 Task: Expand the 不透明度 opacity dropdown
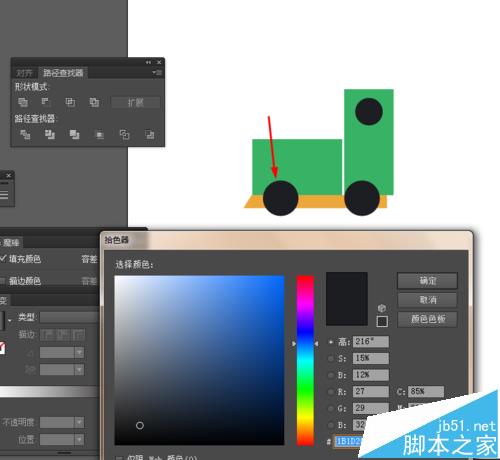click(x=79, y=422)
